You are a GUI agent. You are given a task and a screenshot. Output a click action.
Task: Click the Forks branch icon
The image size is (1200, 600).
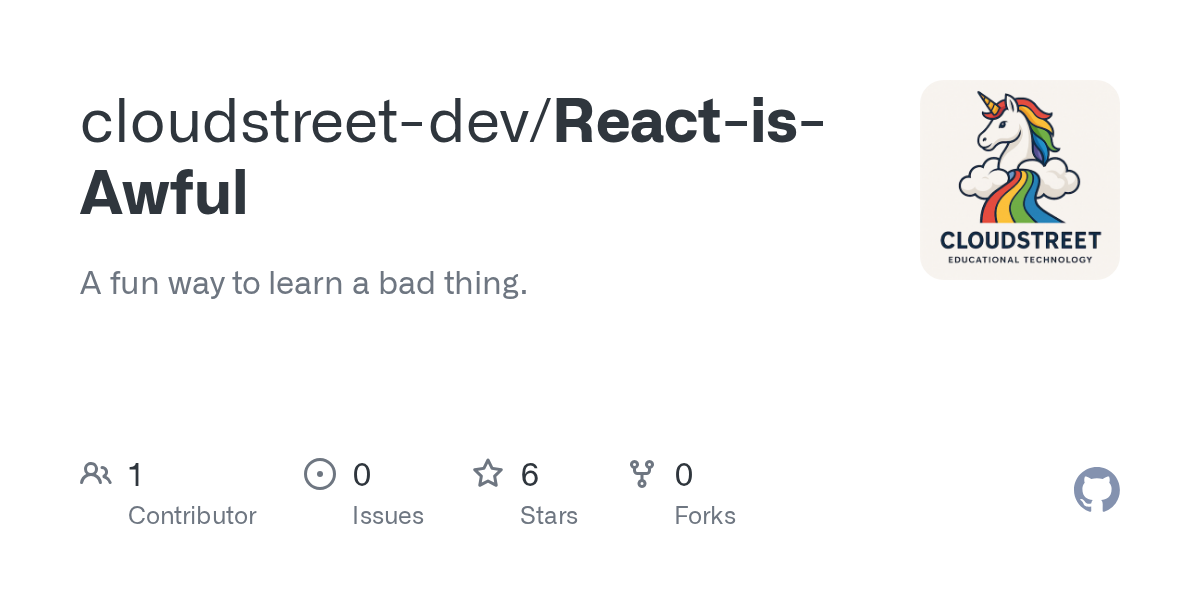click(642, 474)
